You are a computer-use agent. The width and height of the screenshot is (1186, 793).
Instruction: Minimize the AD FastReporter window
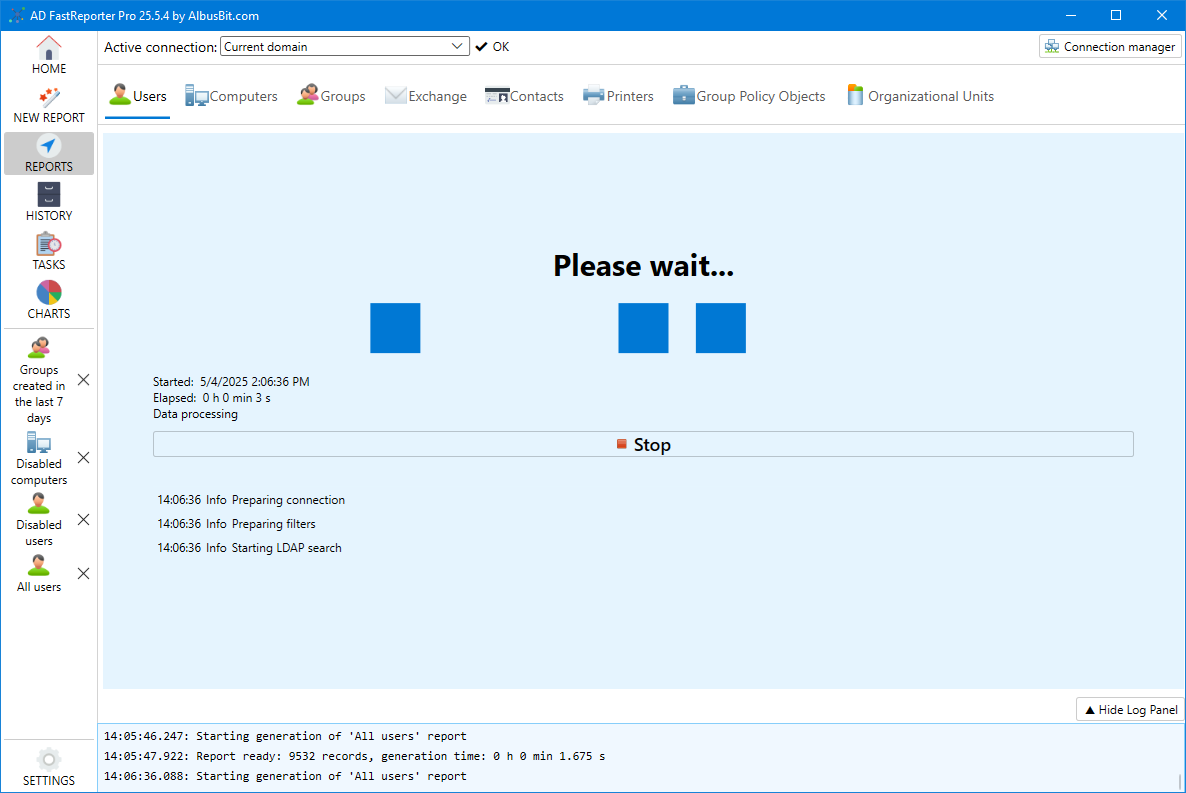pyautogui.click(x=1071, y=15)
